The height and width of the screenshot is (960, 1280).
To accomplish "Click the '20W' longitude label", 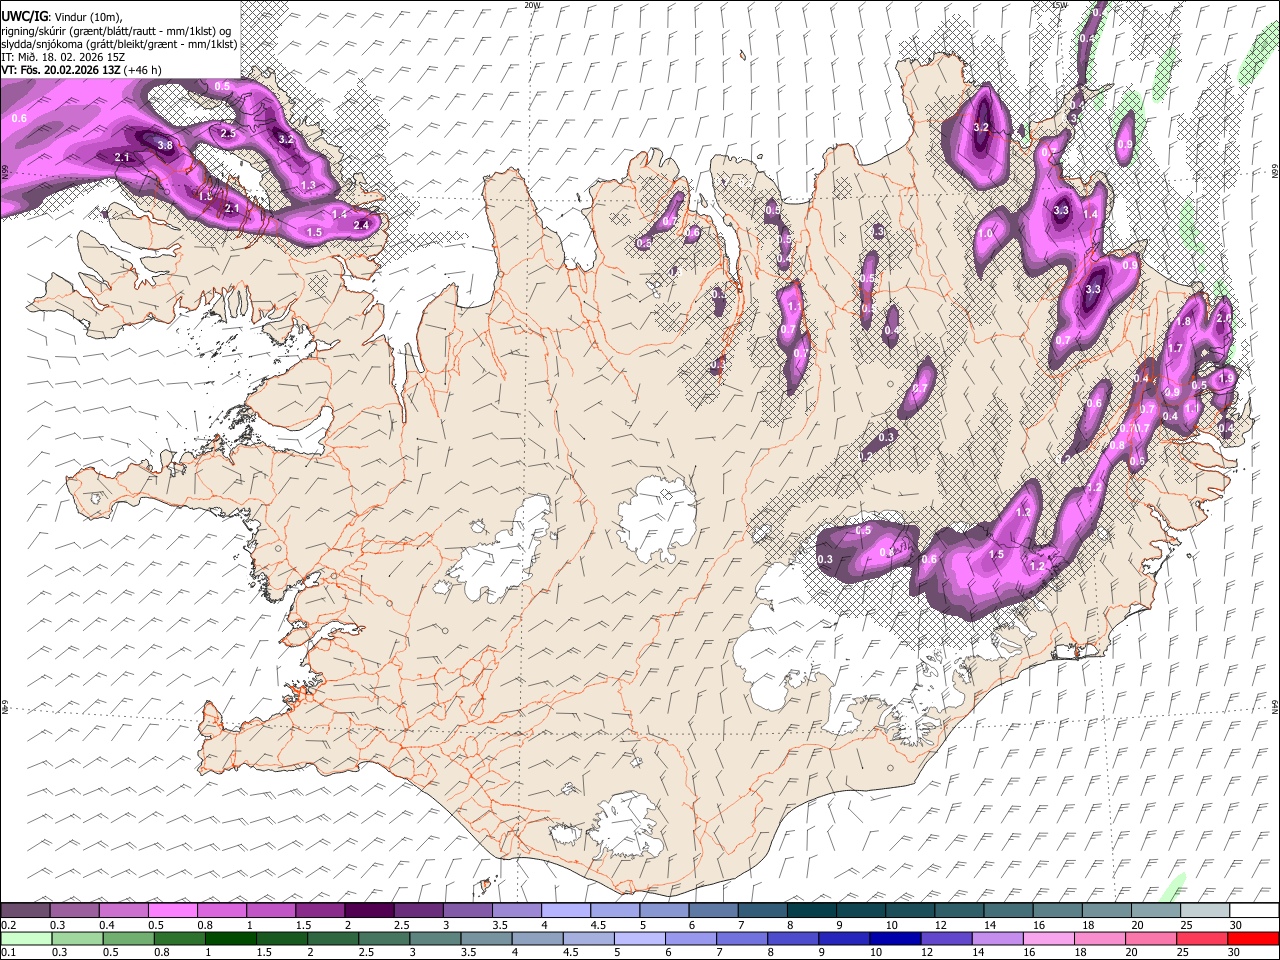I will pyautogui.click(x=532, y=4).
